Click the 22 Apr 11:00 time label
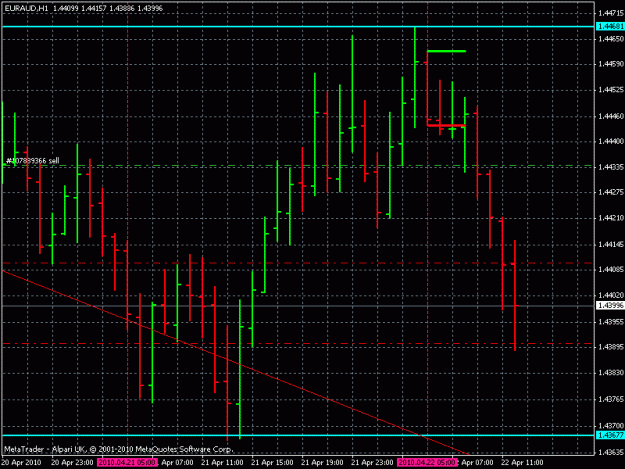The height and width of the screenshot is (469, 625). coord(522,462)
